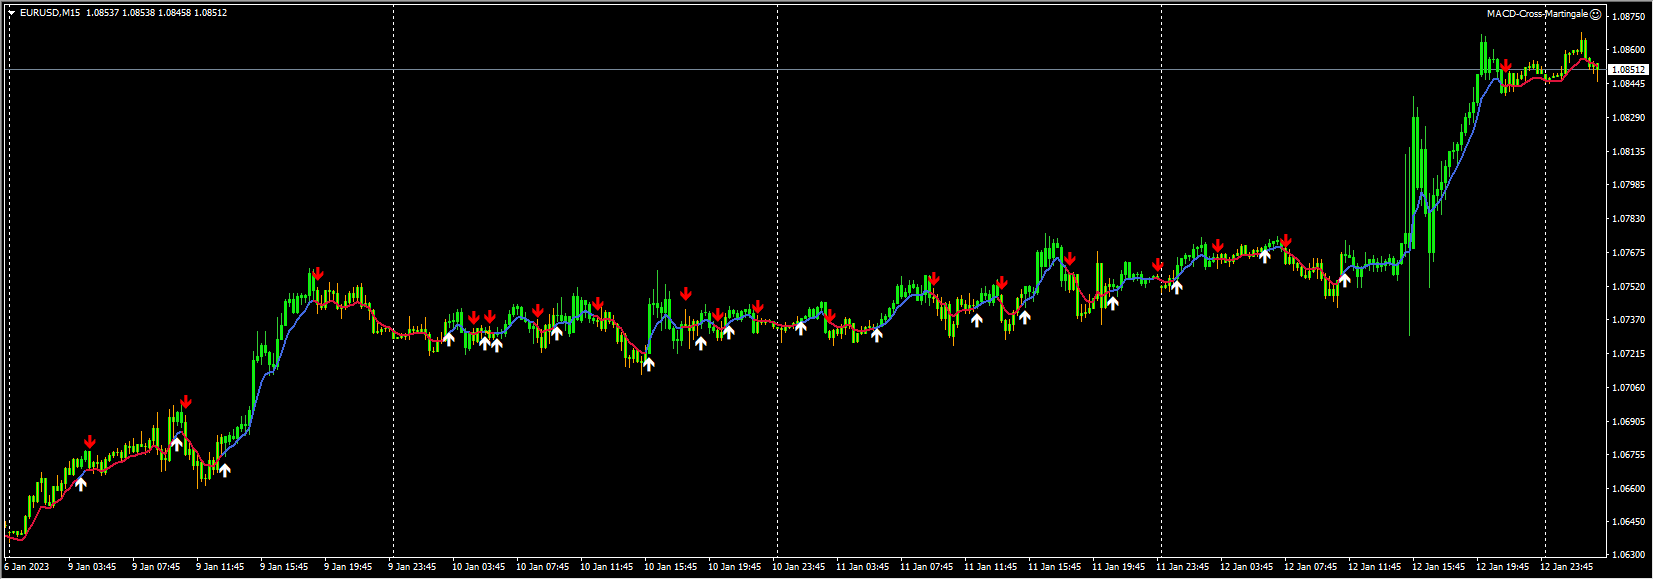Image resolution: width=1654 pixels, height=580 pixels.
Task: Click the 1.07215 price scale label
Action: click(1629, 354)
